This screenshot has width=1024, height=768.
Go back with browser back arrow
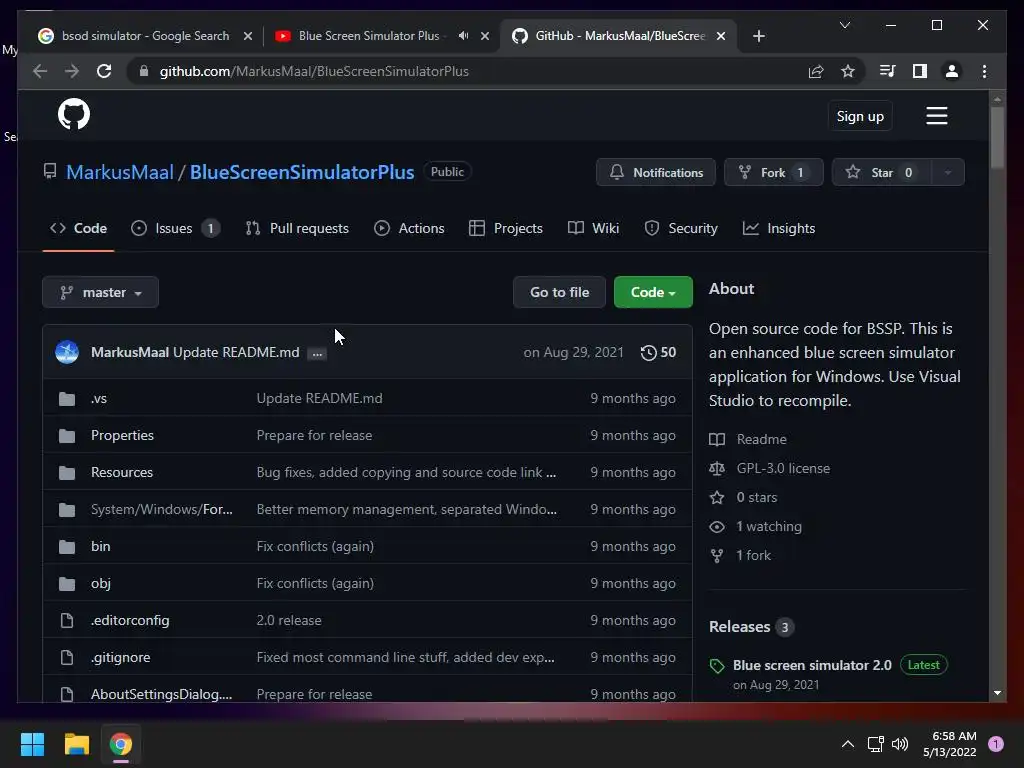(x=40, y=71)
